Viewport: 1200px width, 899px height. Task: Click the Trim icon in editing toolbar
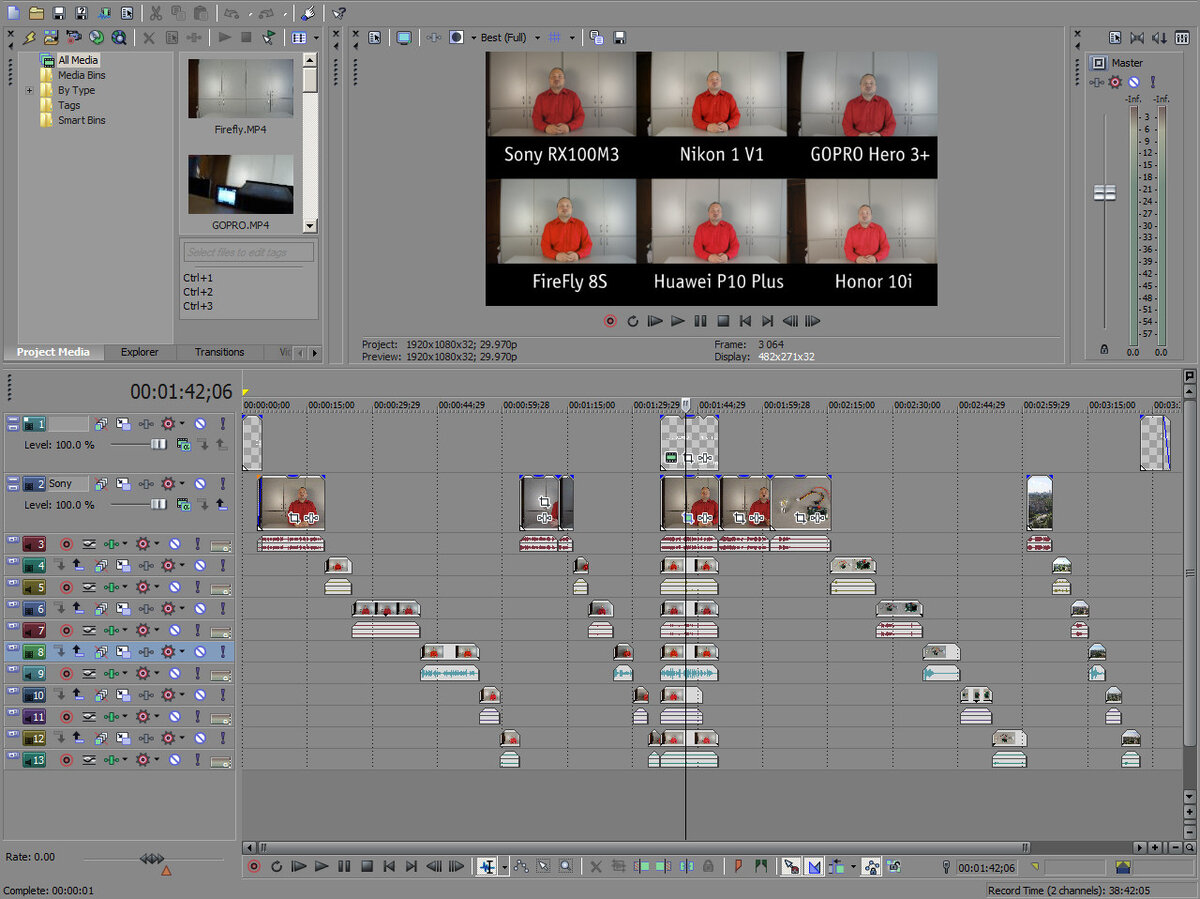(619, 867)
